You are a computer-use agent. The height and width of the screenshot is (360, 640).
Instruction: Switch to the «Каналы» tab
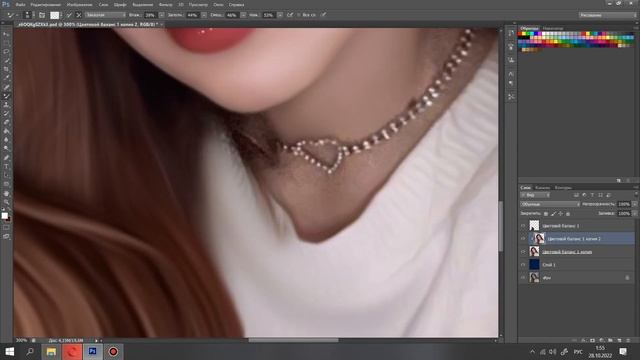point(542,188)
